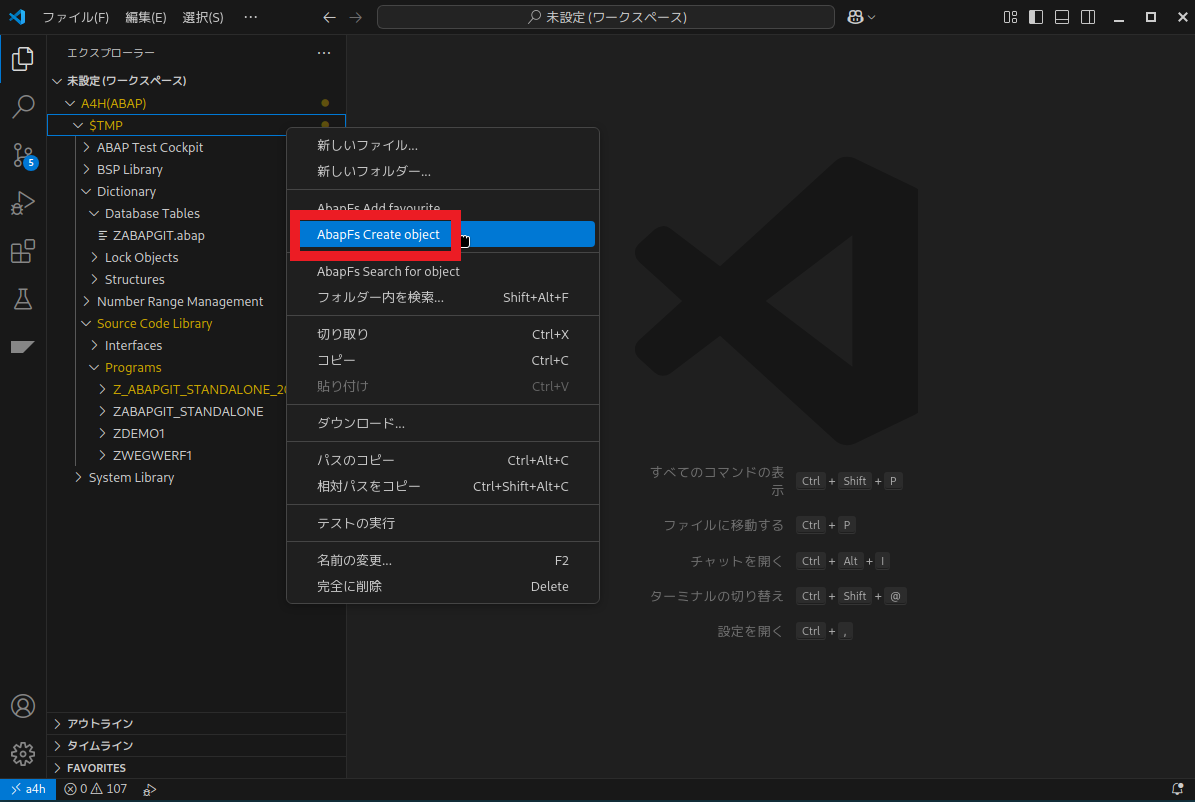Viewport: 1195px width, 802px height.
Task: Click the a4h remote indicator in the status bar
Action: click(x=27, y=789)
